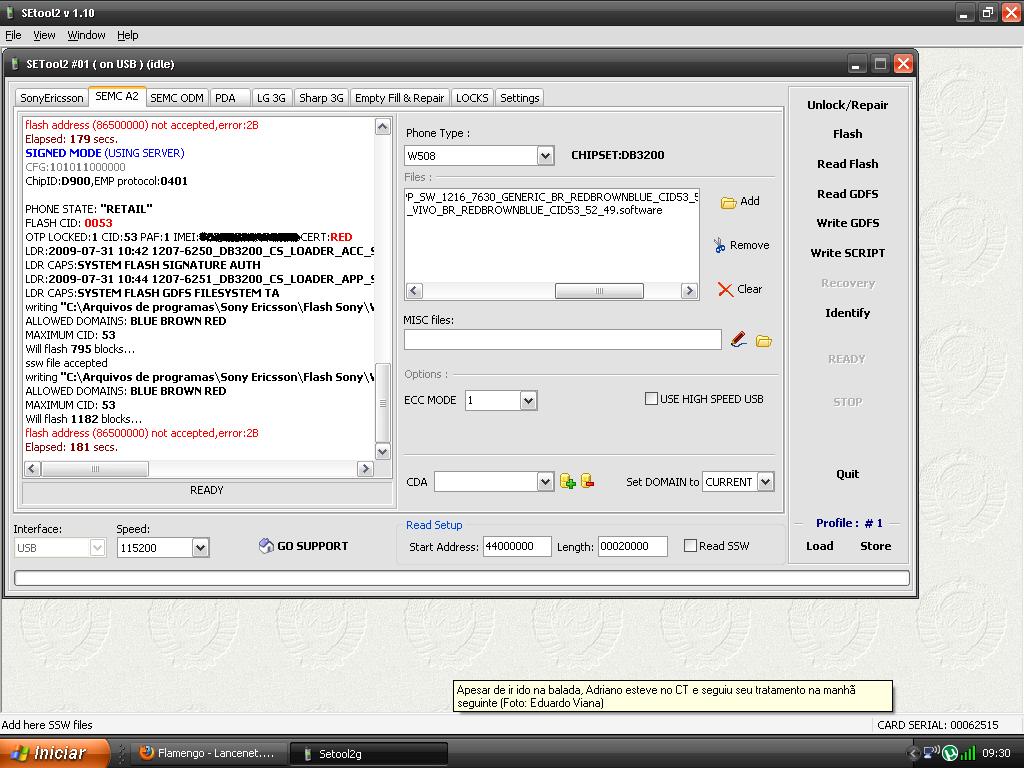Image resolution: width=1024 pixels, height=768 pixels.
Task: Click the log scroll down arrow
Action: pyautogui.click(x=383, y=451)
